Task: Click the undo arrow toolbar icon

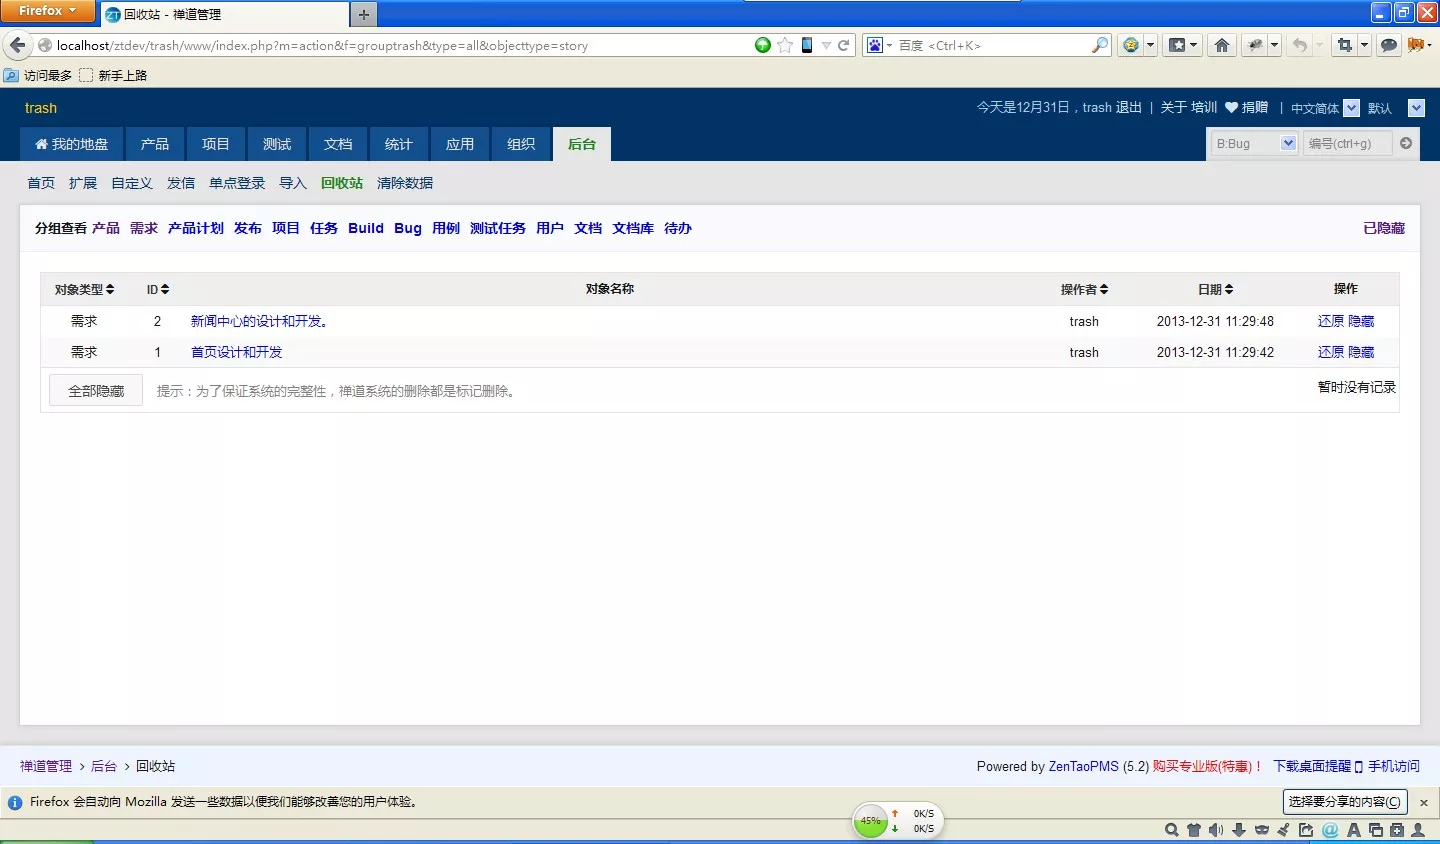Action: pos(1300,45)
